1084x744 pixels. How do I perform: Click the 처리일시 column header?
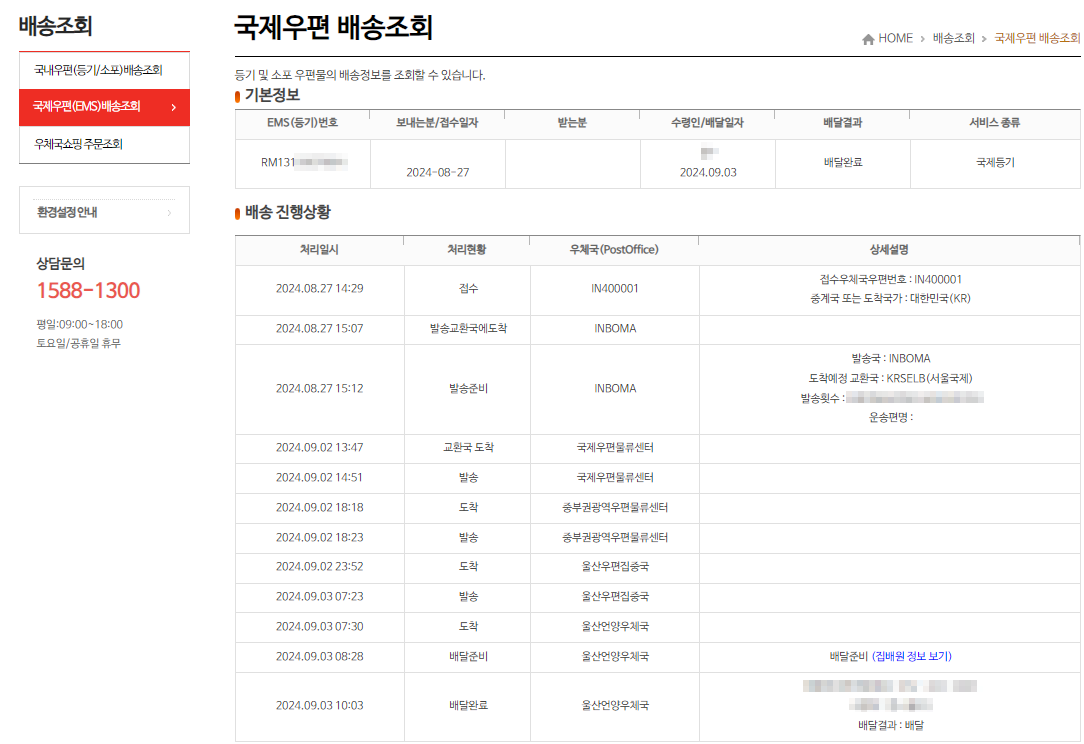click(x=319, y=250)
